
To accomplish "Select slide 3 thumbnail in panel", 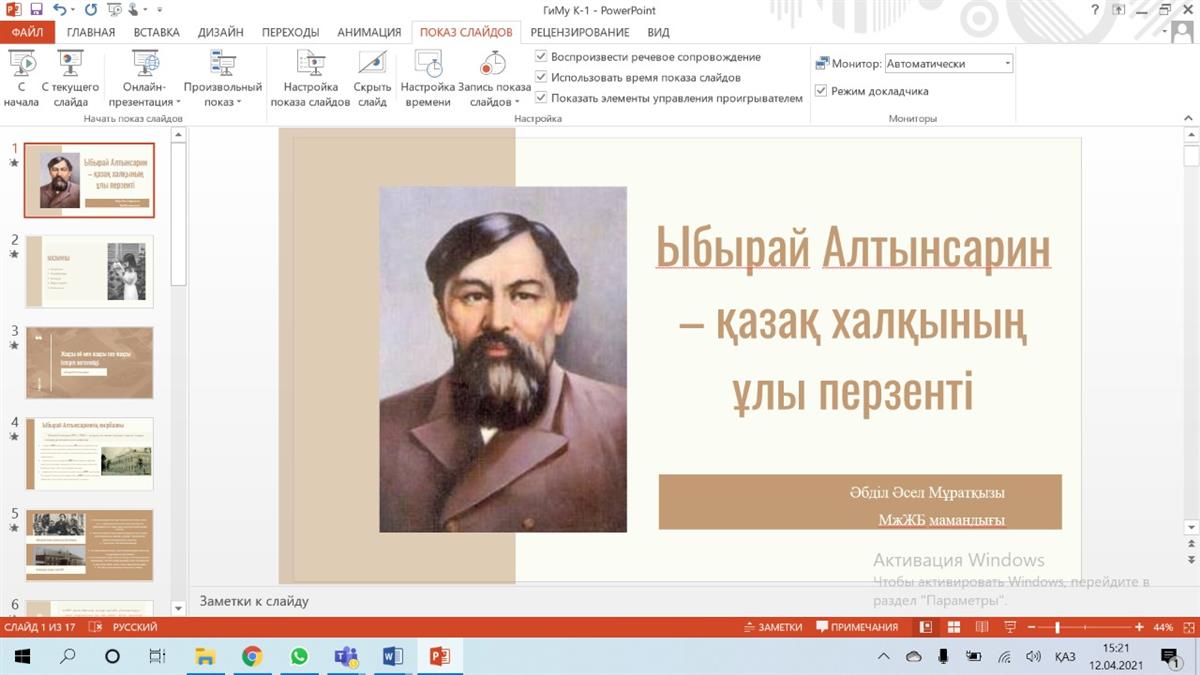I will point(90,362).
